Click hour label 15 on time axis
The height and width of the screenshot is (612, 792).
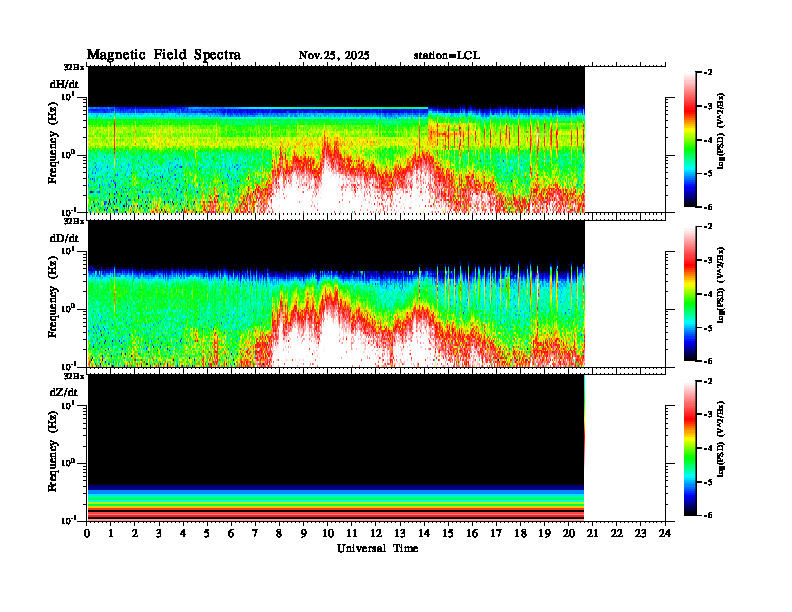coord(448,533)
